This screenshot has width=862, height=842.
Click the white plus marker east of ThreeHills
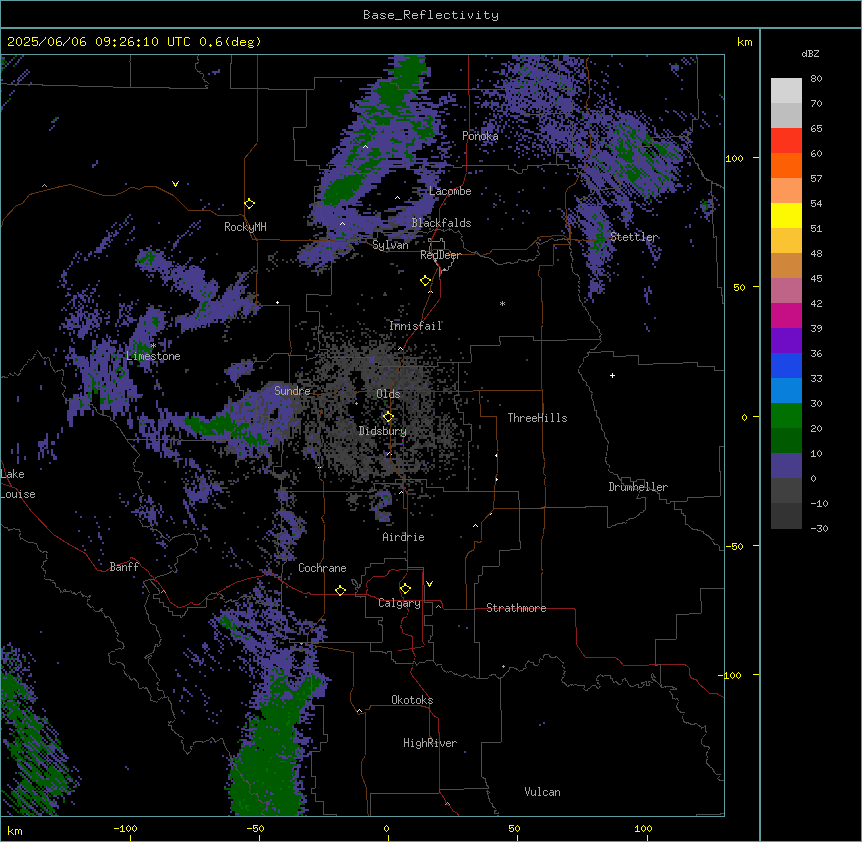click(x=612, y=375)
